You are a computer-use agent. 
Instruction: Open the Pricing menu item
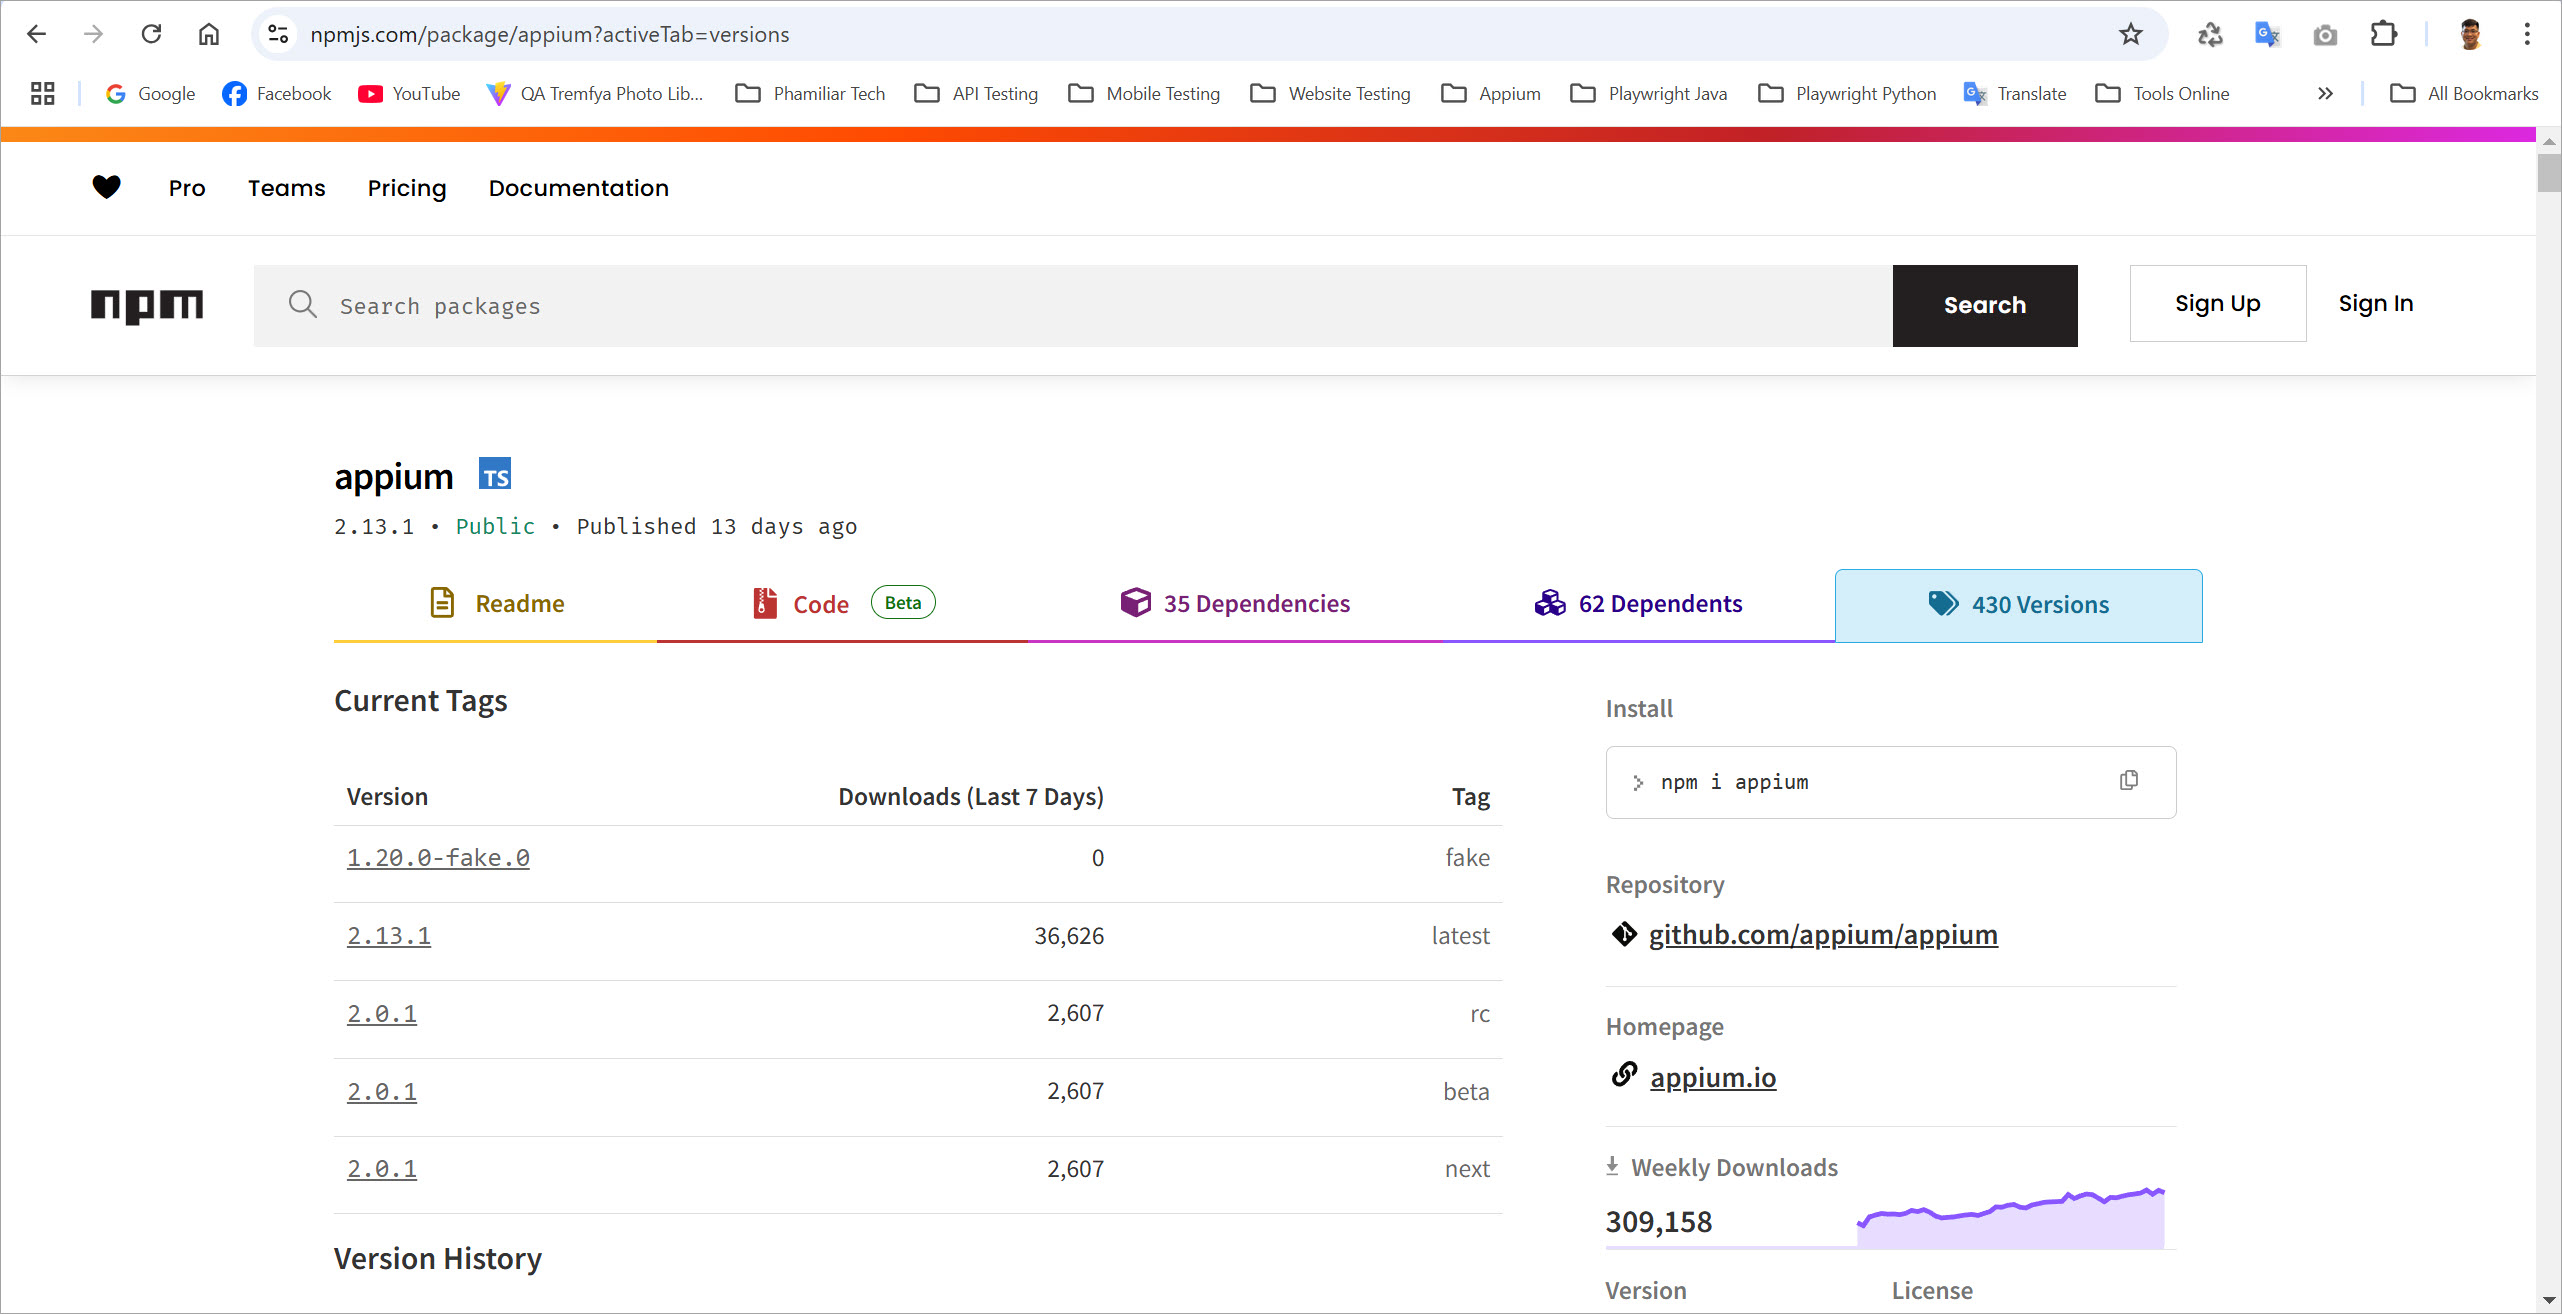(x=406, y=188)
